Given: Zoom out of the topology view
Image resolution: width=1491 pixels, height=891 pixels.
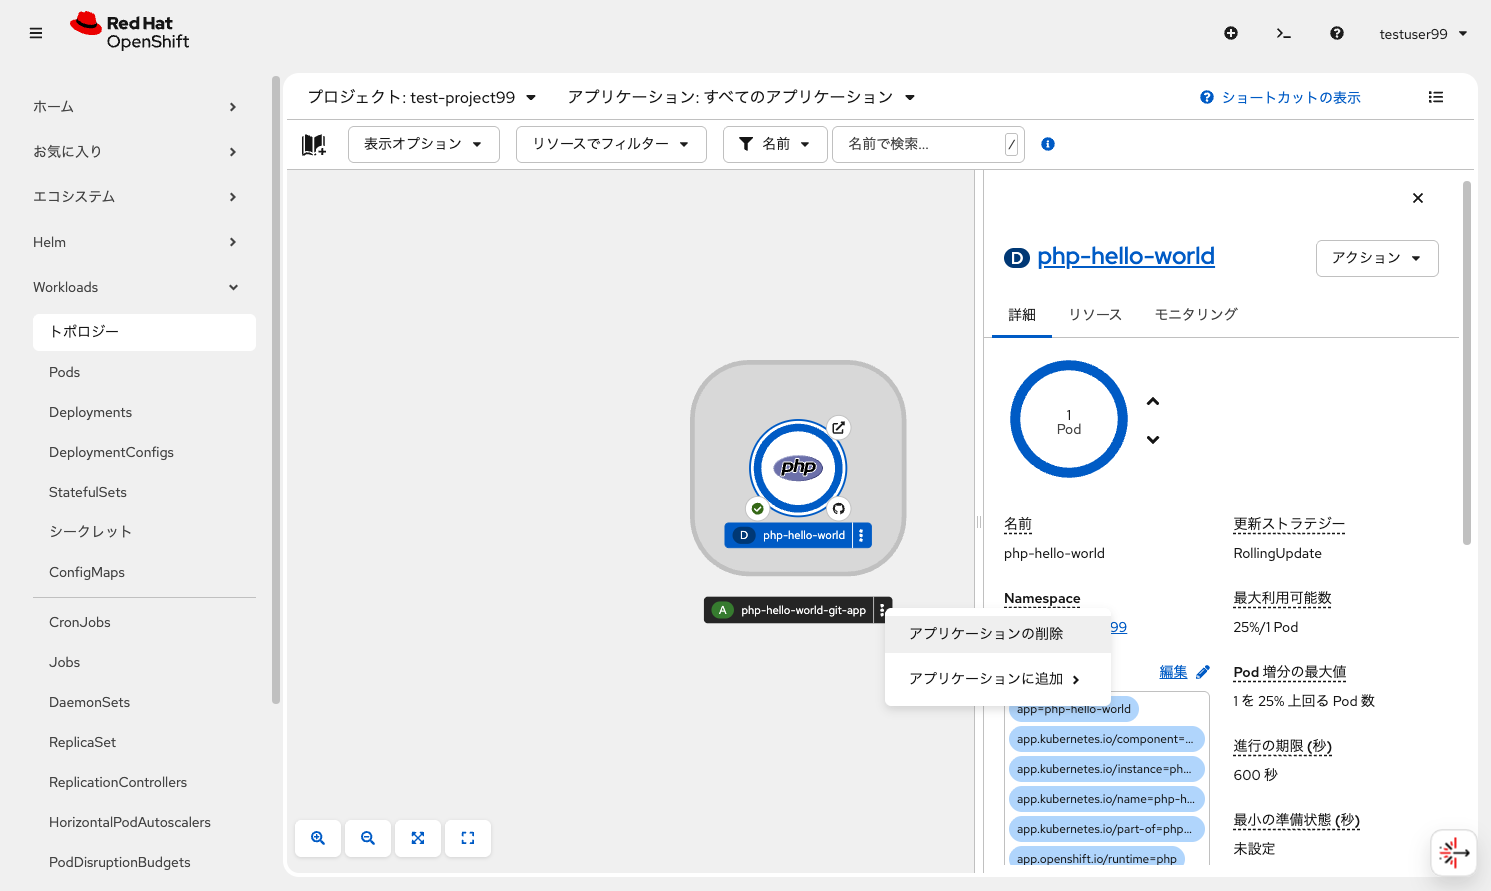Looking at the screenshot, I should (x=368, y=838).
